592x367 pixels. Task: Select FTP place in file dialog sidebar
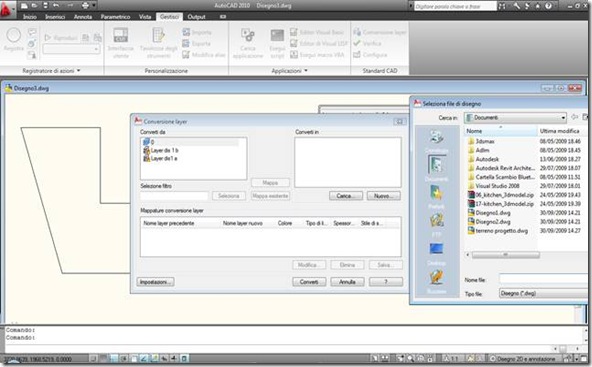(x=436, y=225)
